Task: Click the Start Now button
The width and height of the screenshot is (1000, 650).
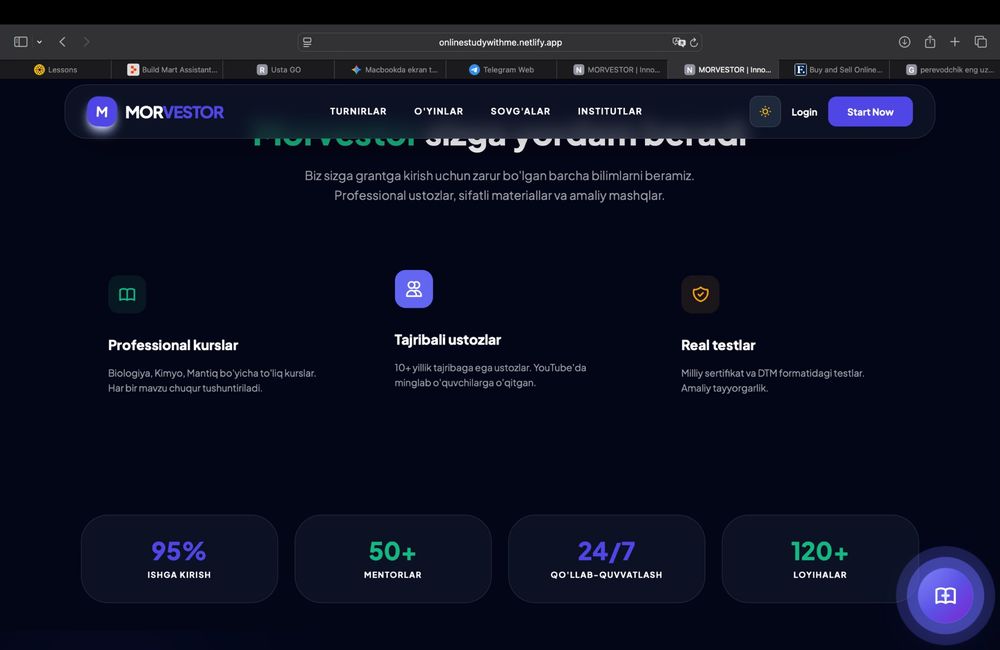Action: 870,112
